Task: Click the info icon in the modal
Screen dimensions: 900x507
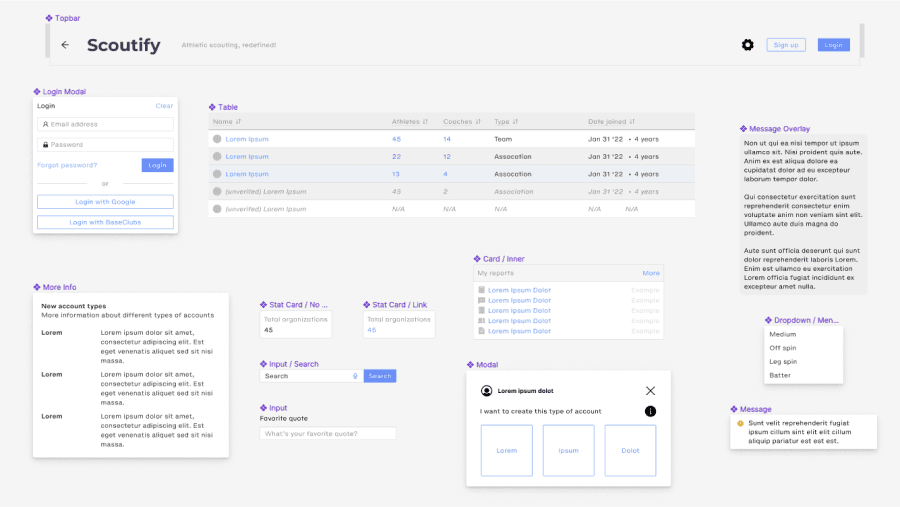Action: point(650,411)
